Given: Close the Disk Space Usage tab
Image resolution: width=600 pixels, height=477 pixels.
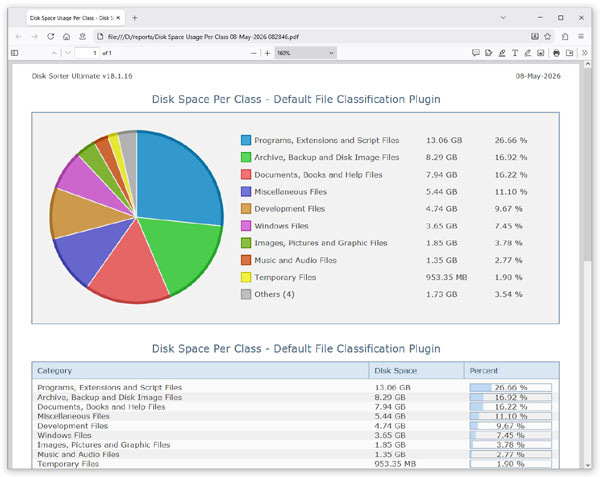Looking at the screenshot, I should 118,18.
